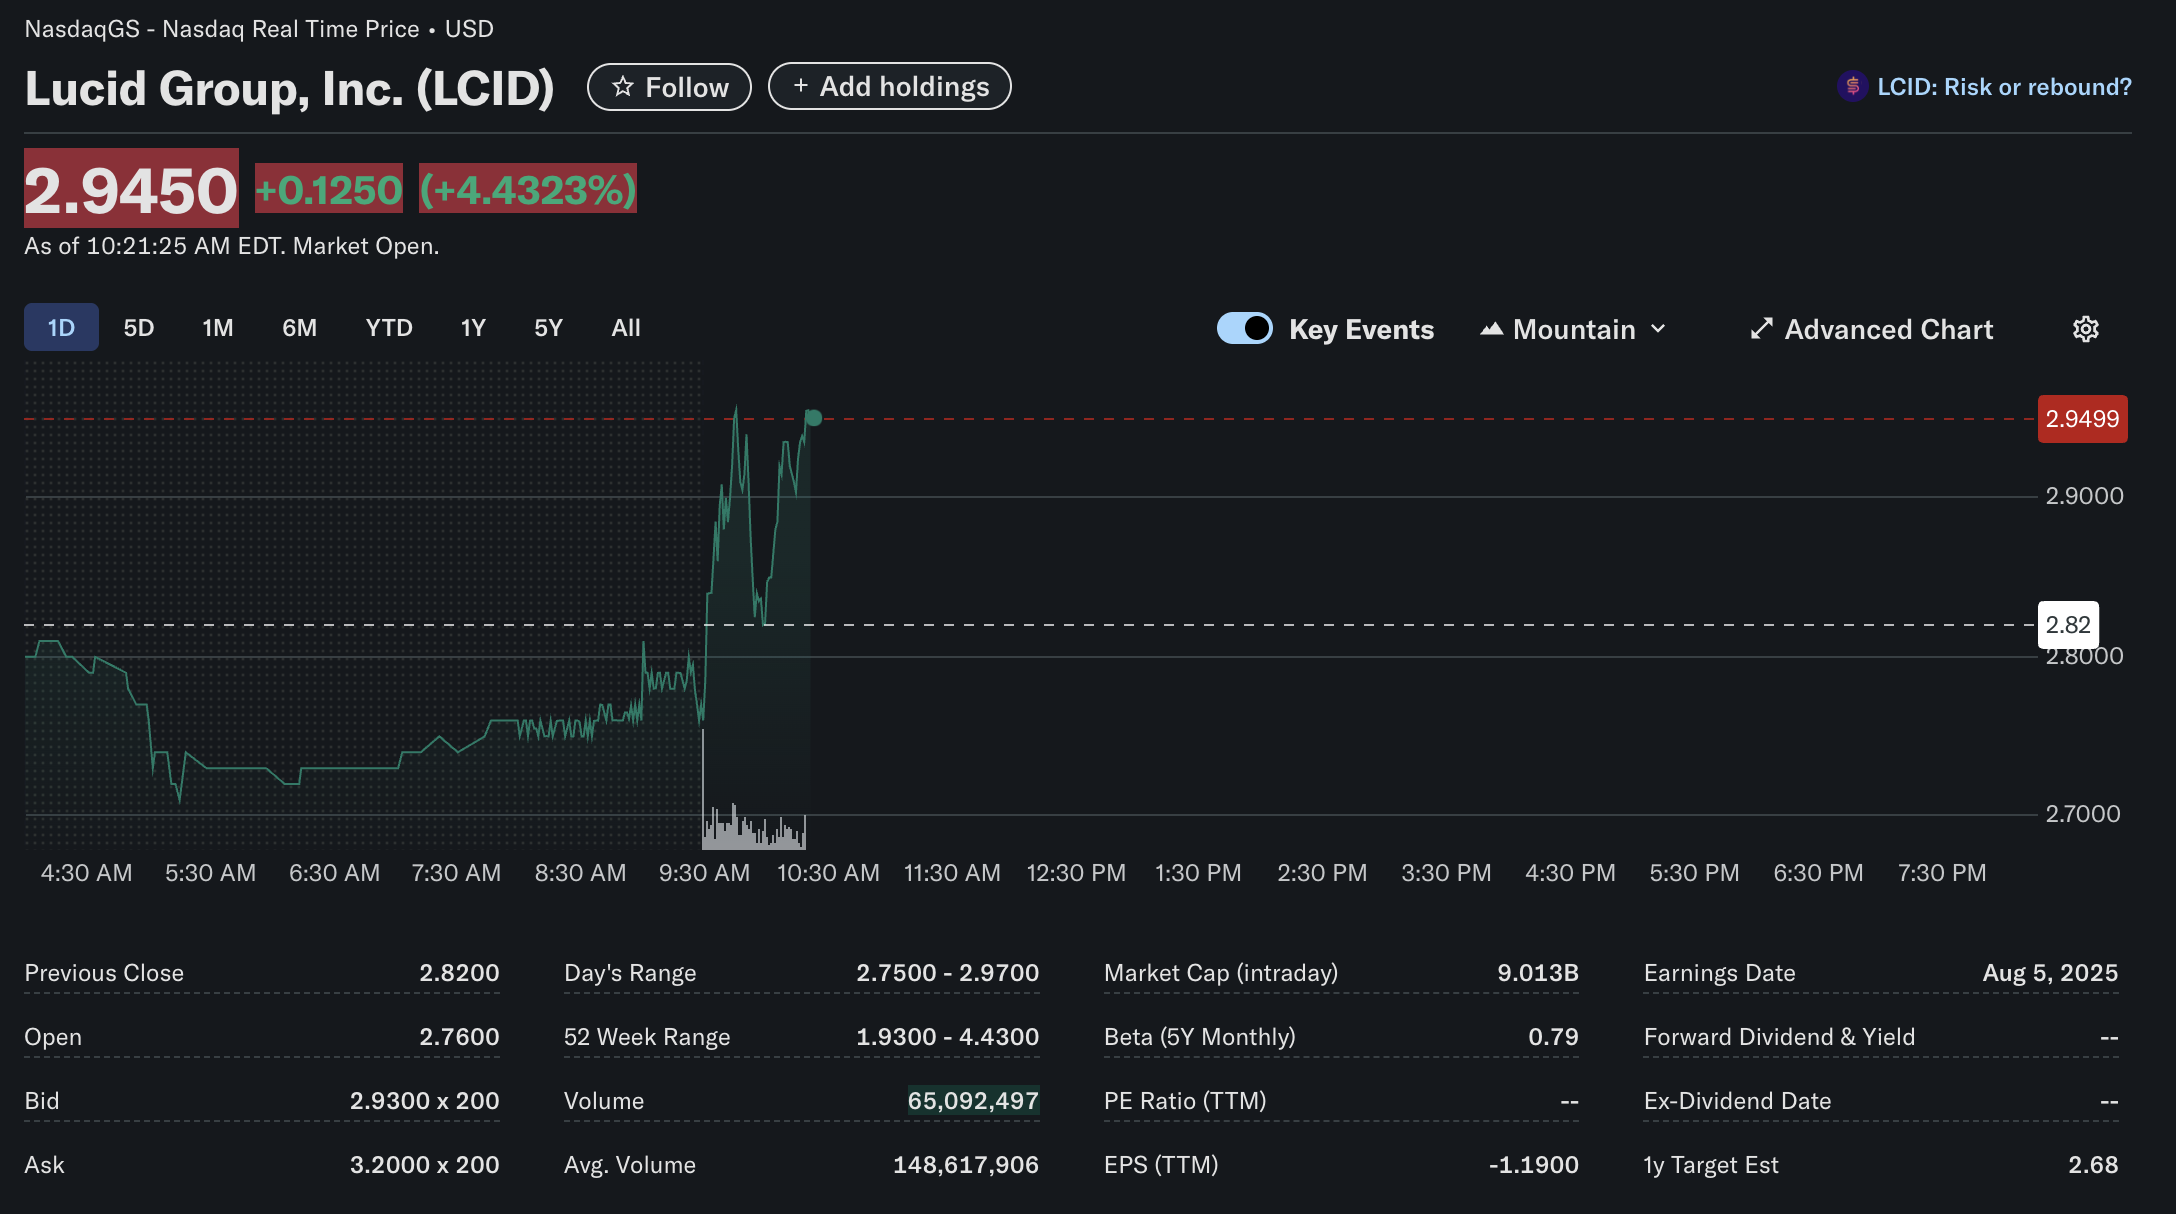
Task: Click the 2.82 previous close label
Action: point(2068,625)
